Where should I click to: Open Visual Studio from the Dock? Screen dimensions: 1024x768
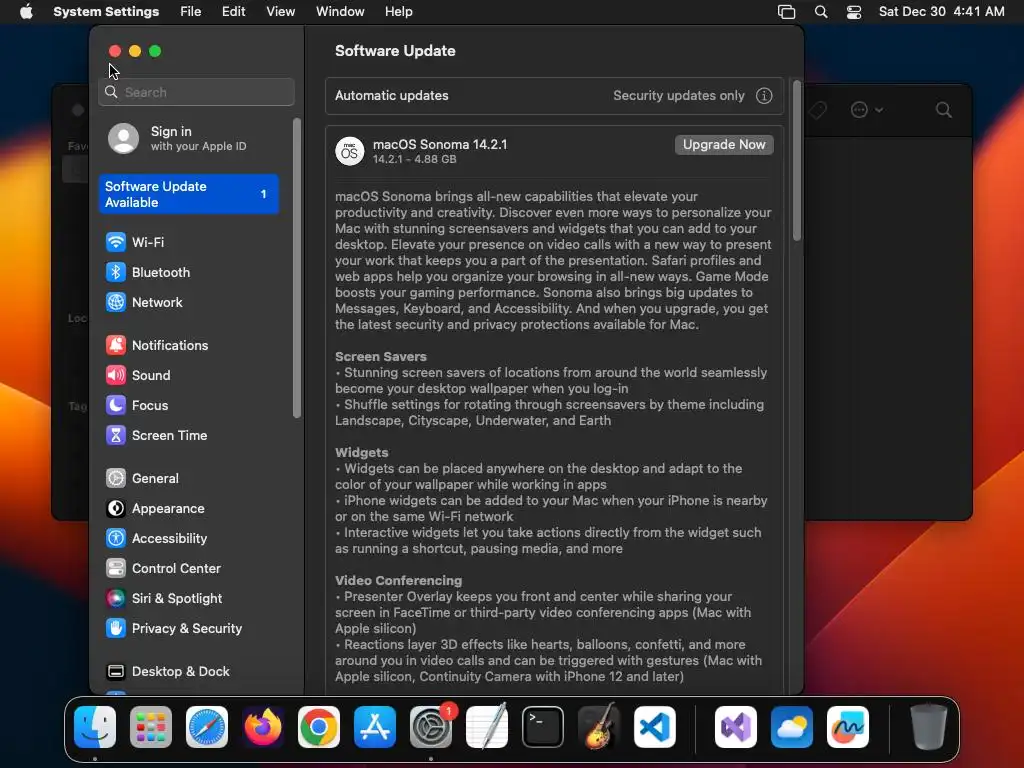pyautogui.click(x=736, y=727)
